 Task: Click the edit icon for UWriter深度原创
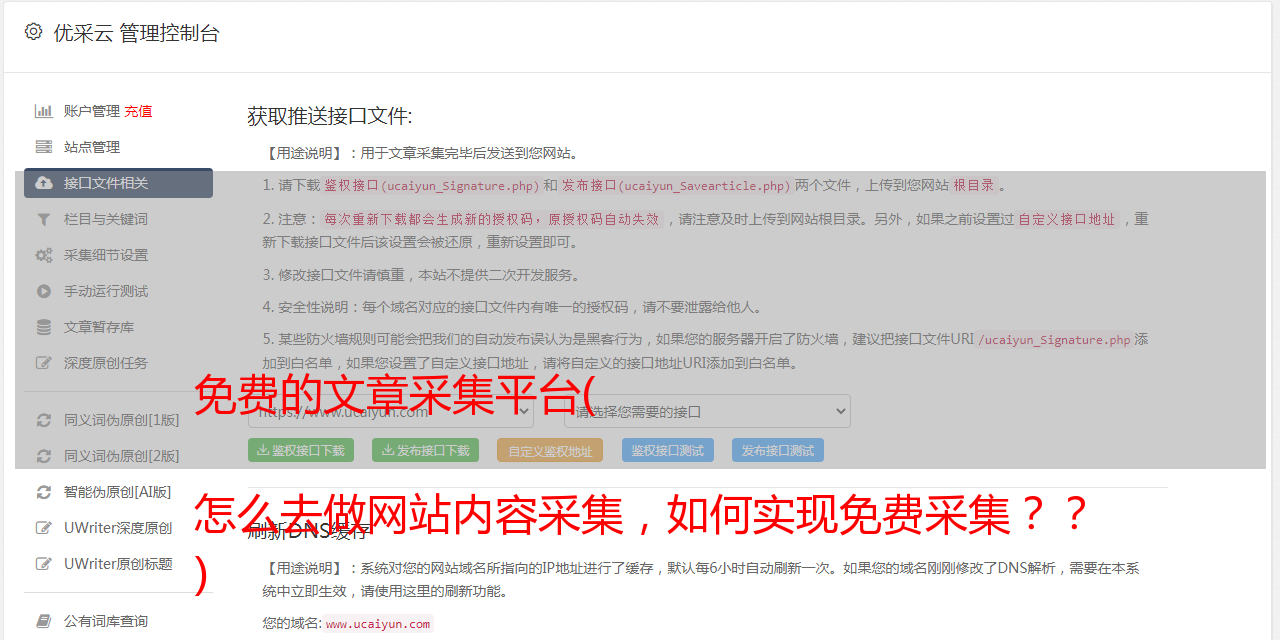[44, 528]
